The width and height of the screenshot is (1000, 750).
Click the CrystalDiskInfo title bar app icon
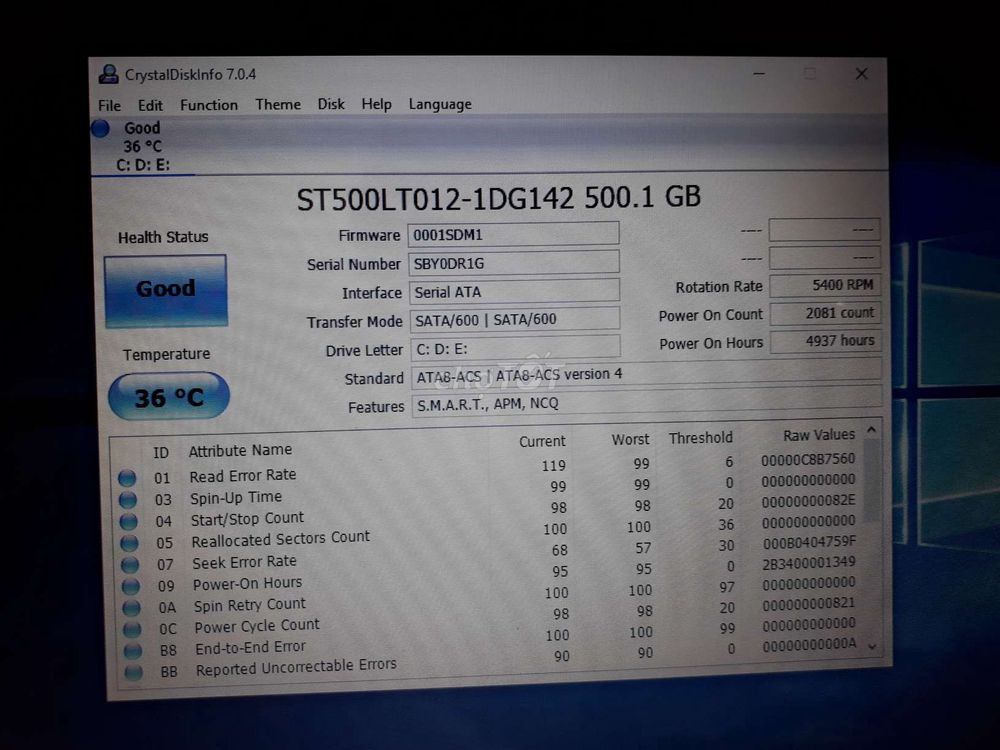pyautogui.click(x=108, y=75)
